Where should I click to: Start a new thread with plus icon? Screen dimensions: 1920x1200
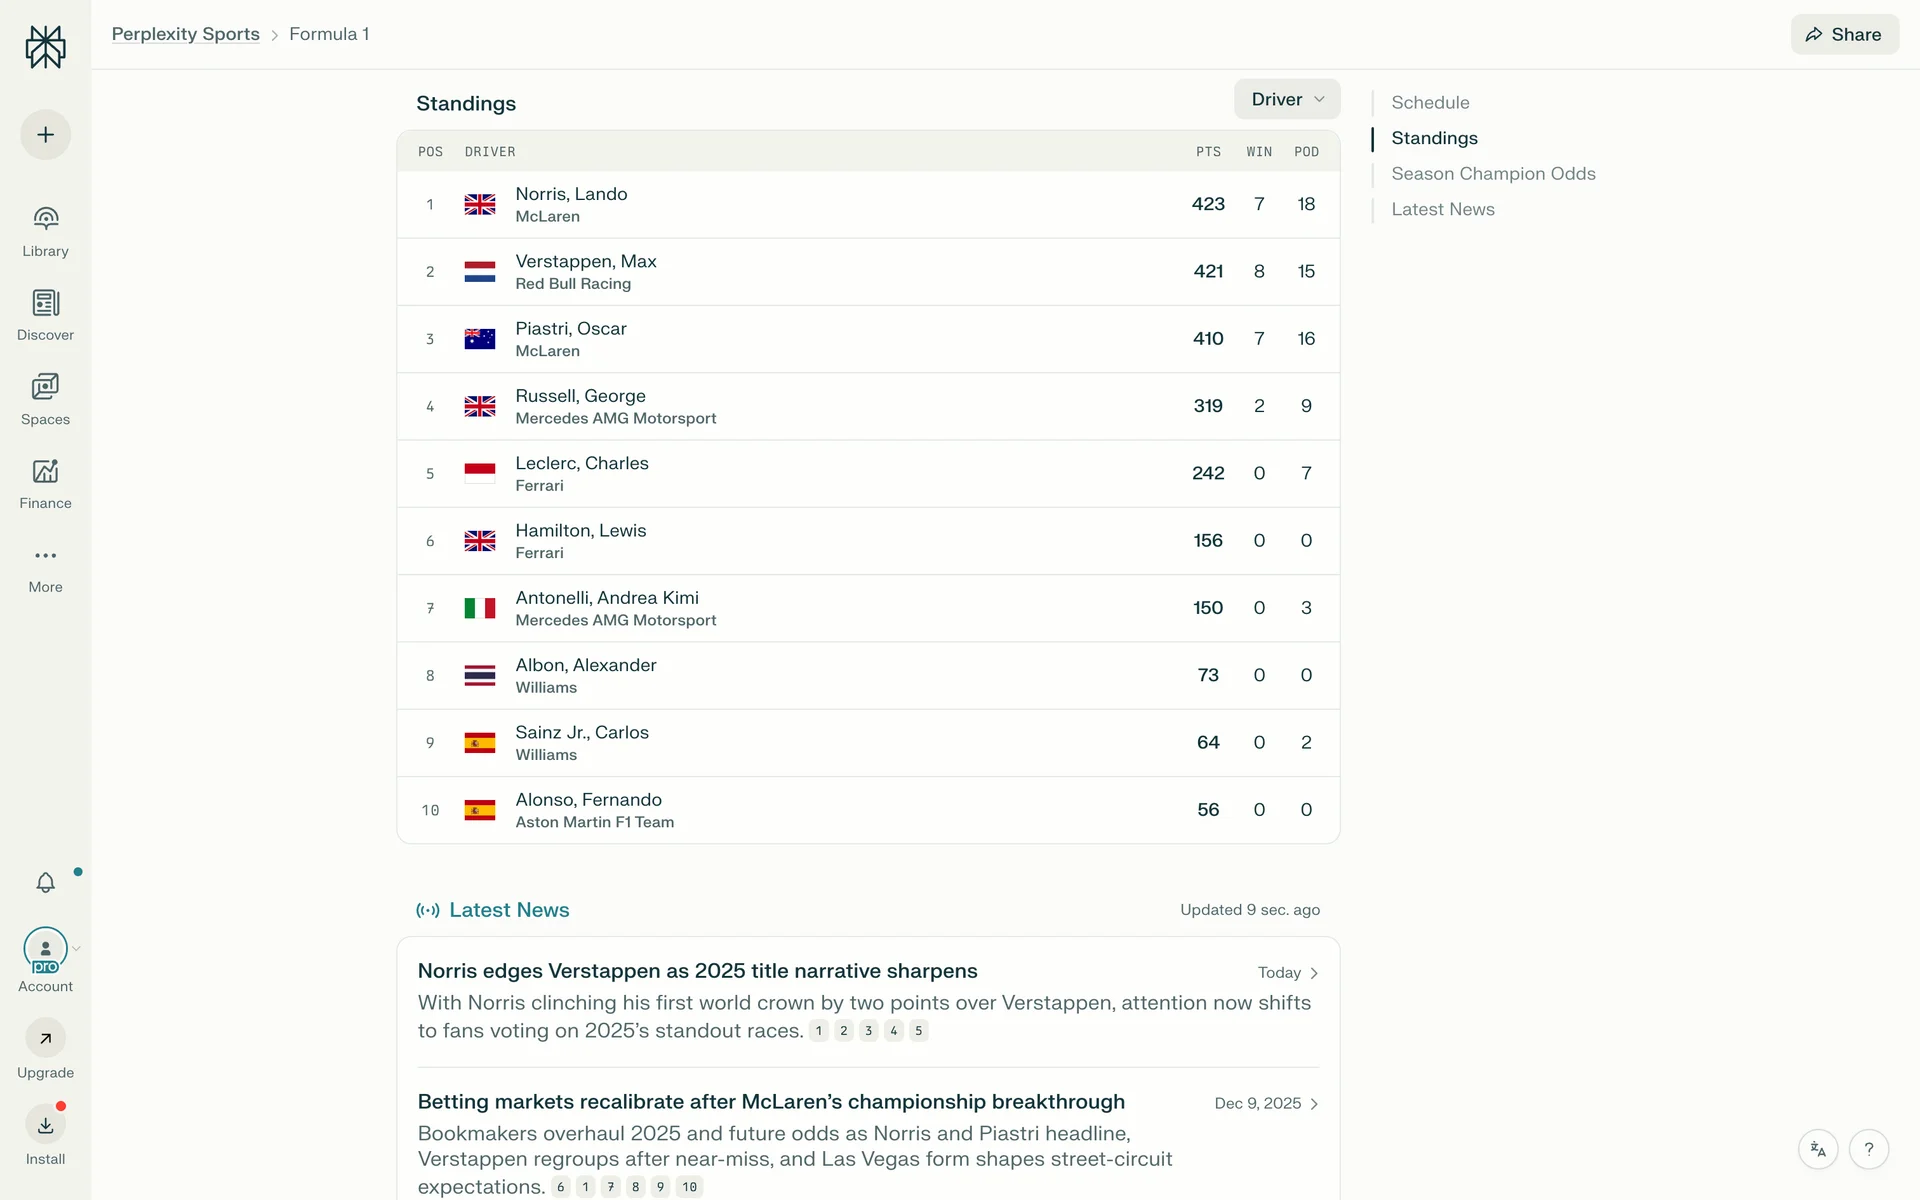[45, 135]
